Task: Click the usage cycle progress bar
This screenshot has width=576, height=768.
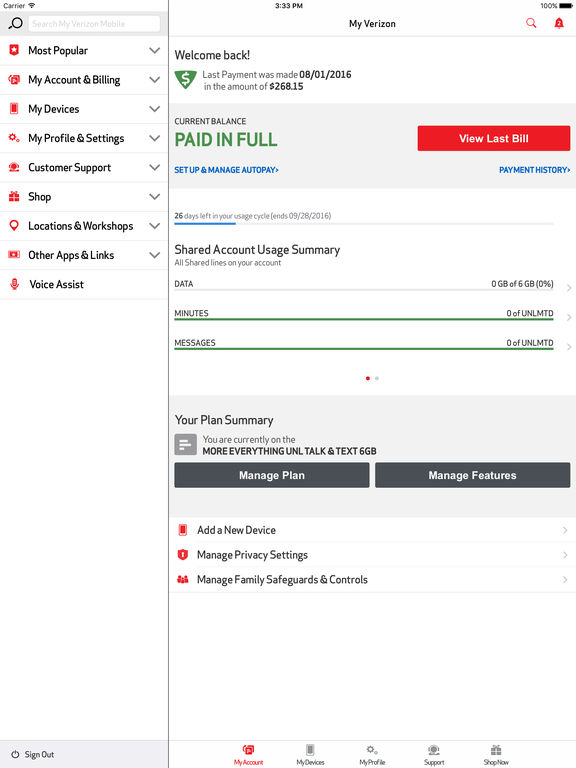Action: [x=364, y=224]
